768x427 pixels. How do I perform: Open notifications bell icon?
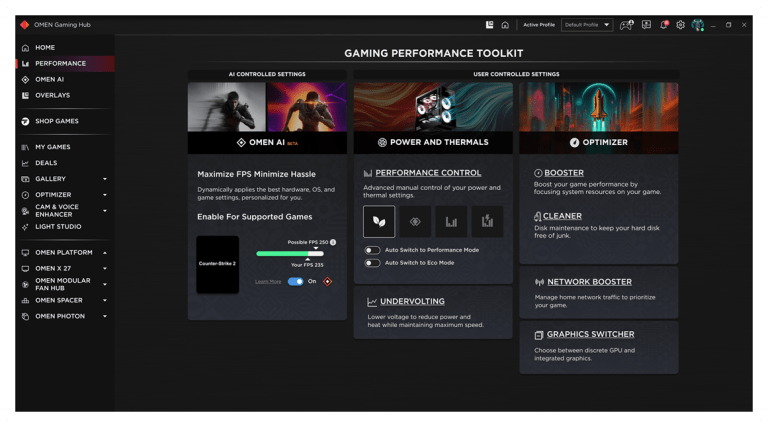tap(664, 24)
